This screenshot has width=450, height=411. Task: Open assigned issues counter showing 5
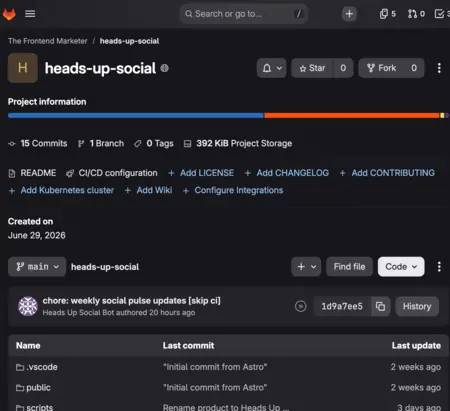[x=388, y=14]
